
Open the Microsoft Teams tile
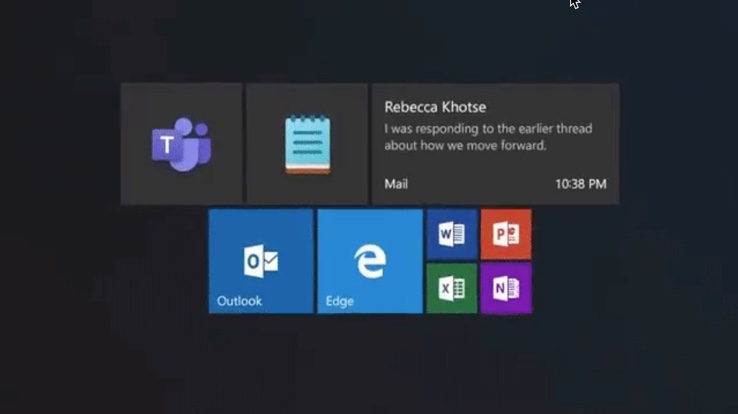coord(182,144)
